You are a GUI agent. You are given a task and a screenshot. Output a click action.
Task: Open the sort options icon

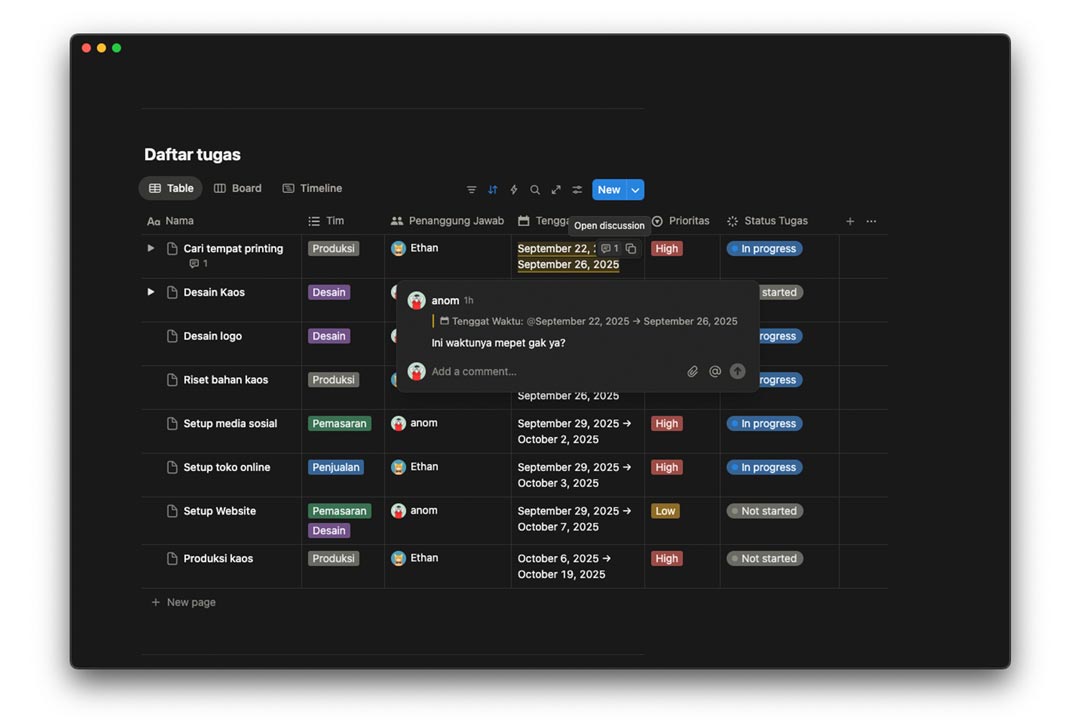click(x=493, y=190)
